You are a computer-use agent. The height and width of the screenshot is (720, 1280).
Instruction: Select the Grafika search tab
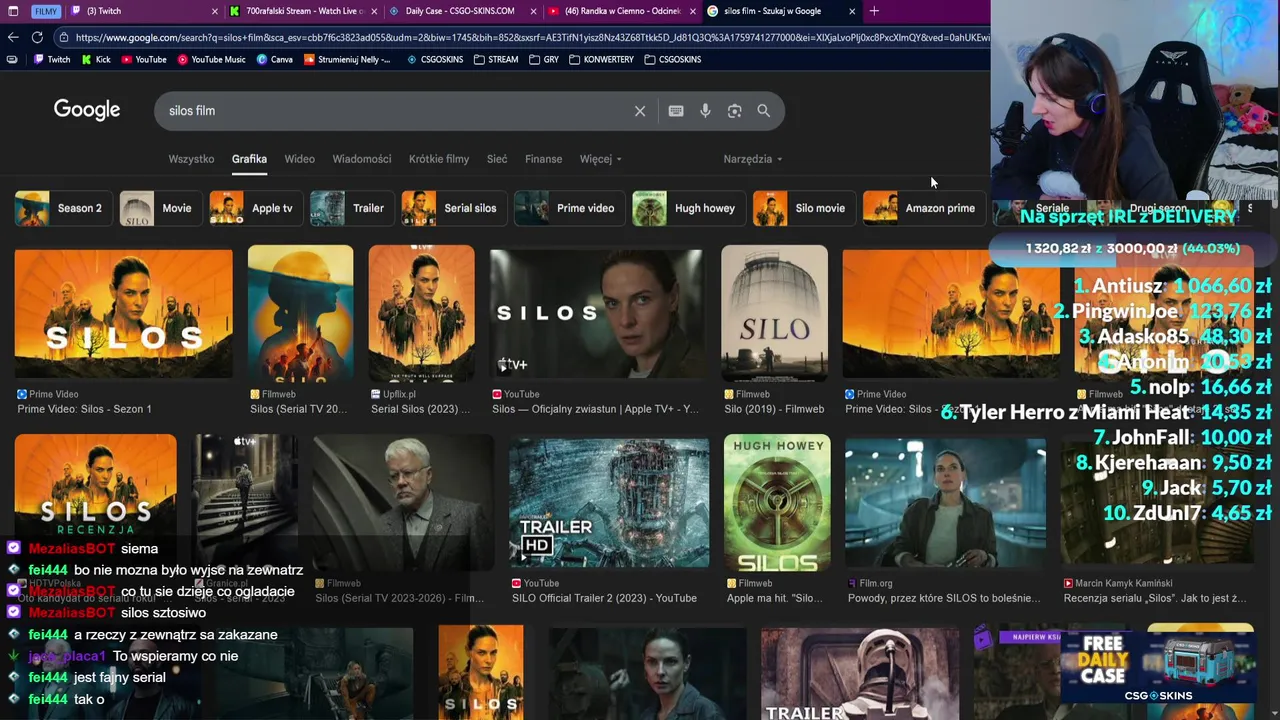click(249, 159)
